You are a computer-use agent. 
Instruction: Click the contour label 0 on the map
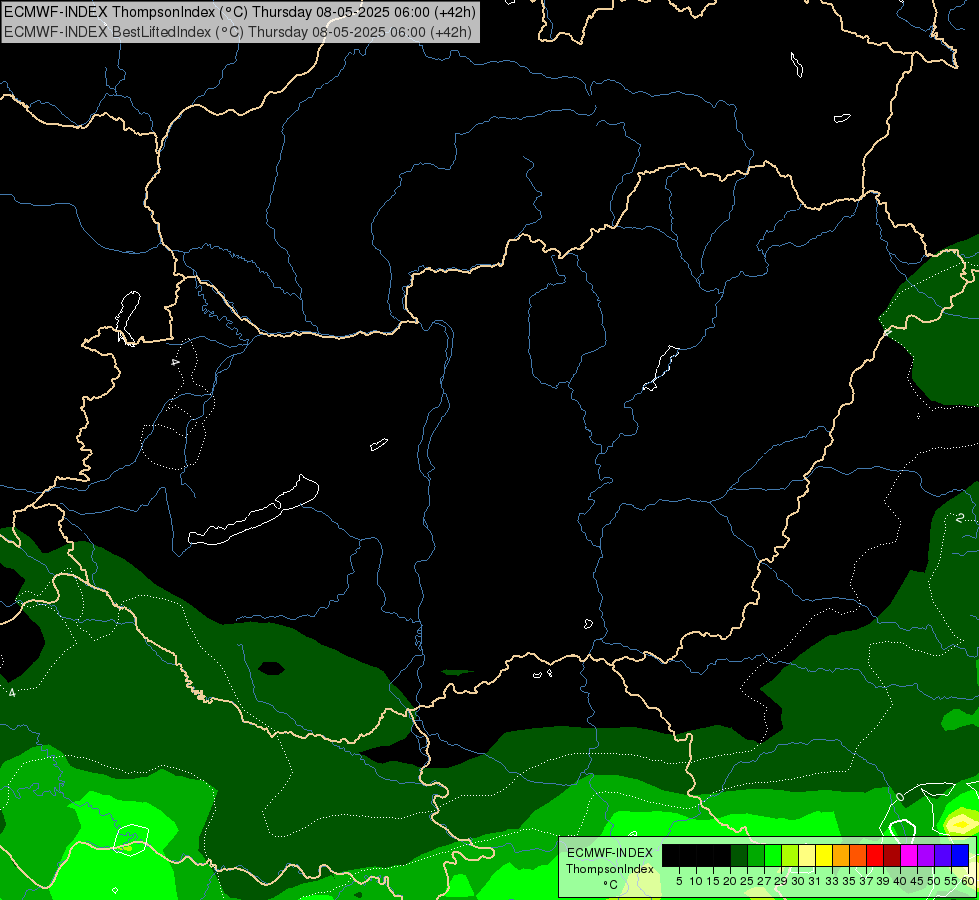point(900,797)
